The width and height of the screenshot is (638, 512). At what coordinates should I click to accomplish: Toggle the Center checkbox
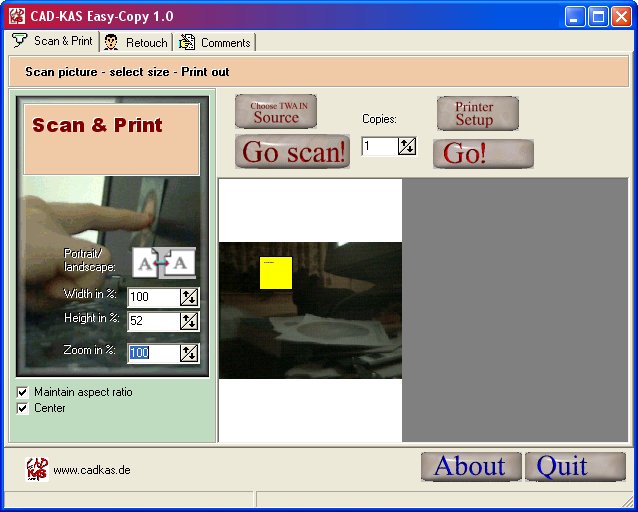click(x=23, y=408)
